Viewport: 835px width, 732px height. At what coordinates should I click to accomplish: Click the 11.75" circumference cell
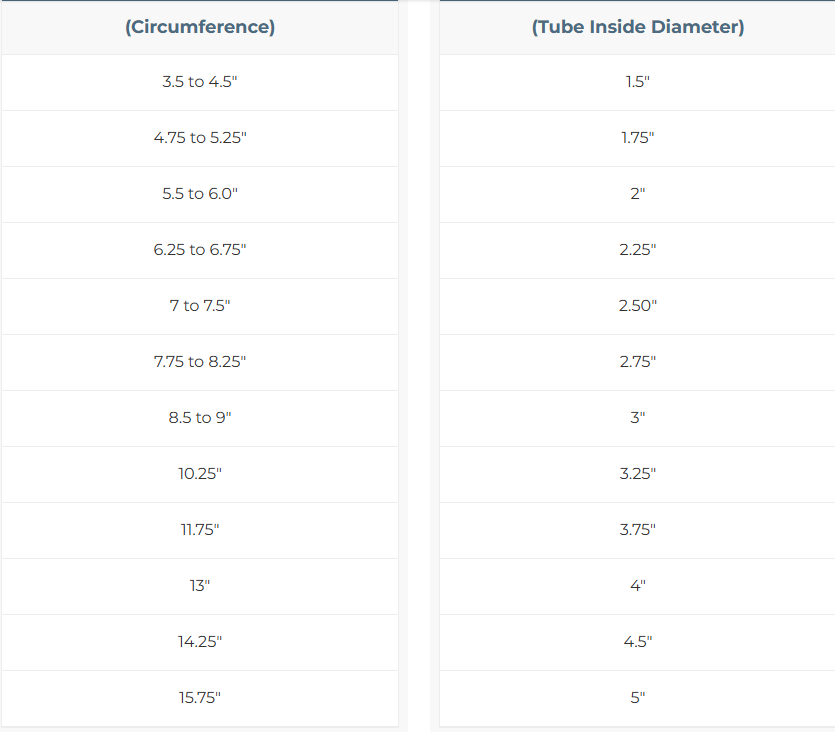200,530
